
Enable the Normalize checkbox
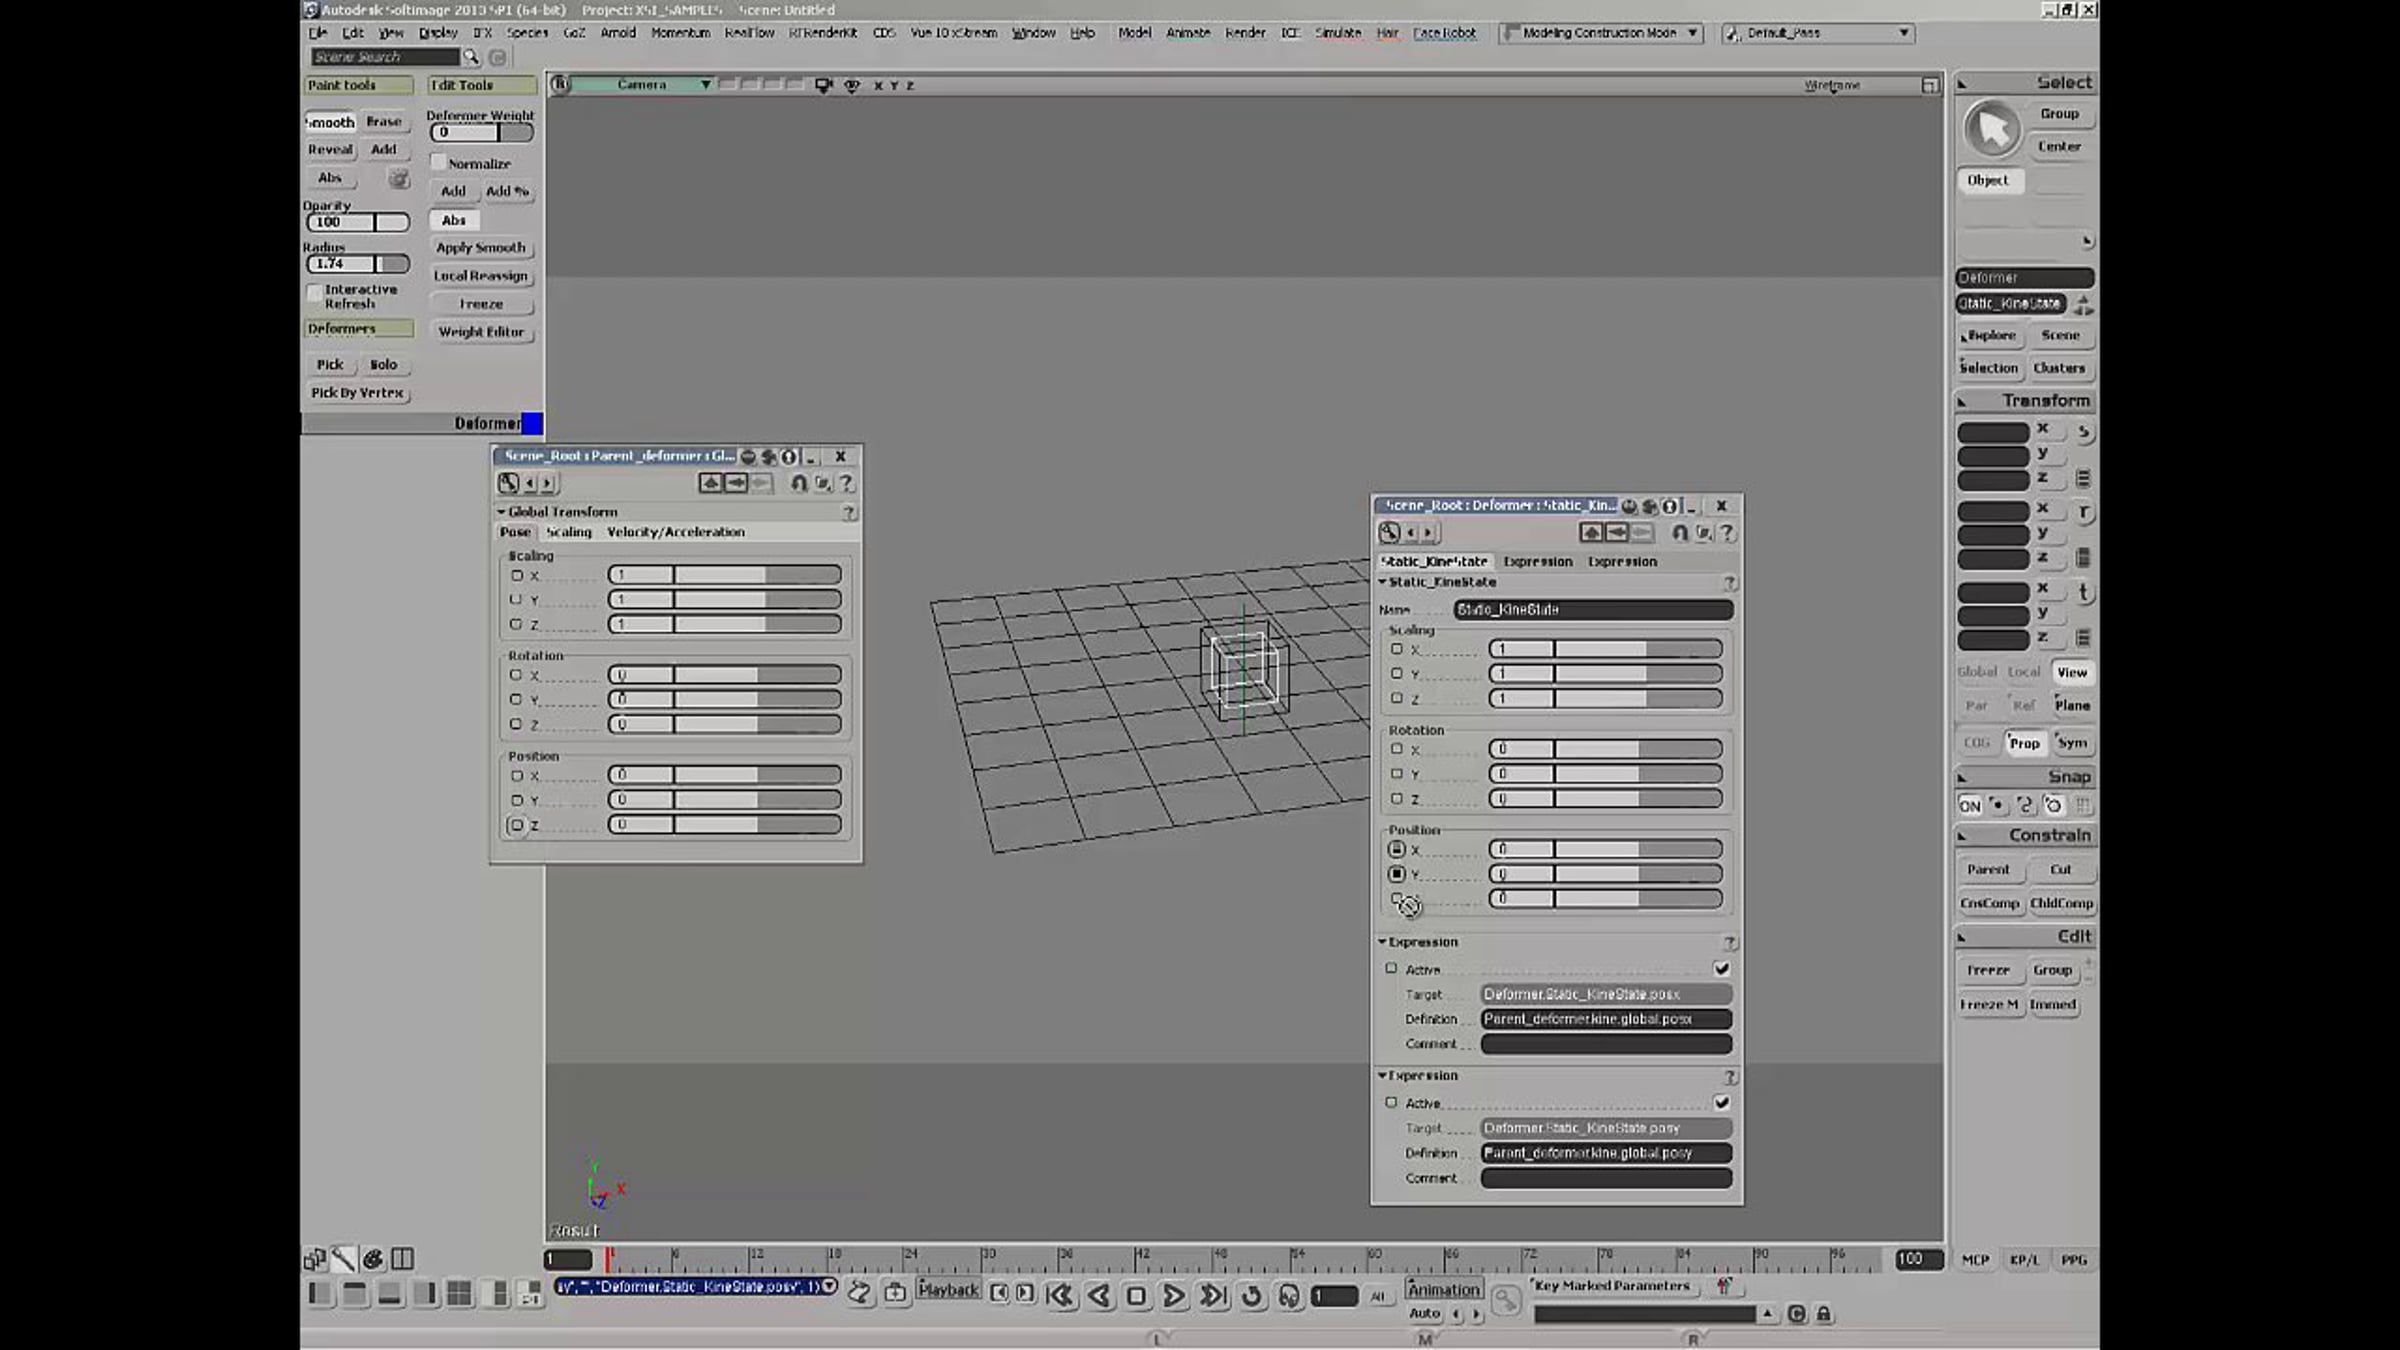click(x=438, y=162)
